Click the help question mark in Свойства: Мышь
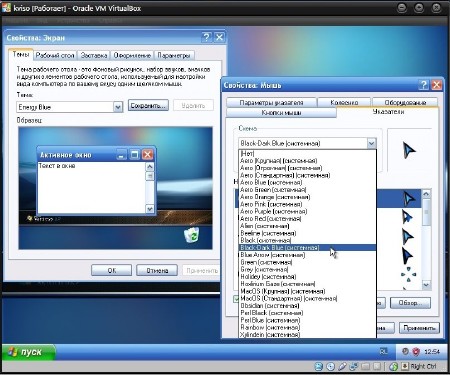 (x=423, y=85)
